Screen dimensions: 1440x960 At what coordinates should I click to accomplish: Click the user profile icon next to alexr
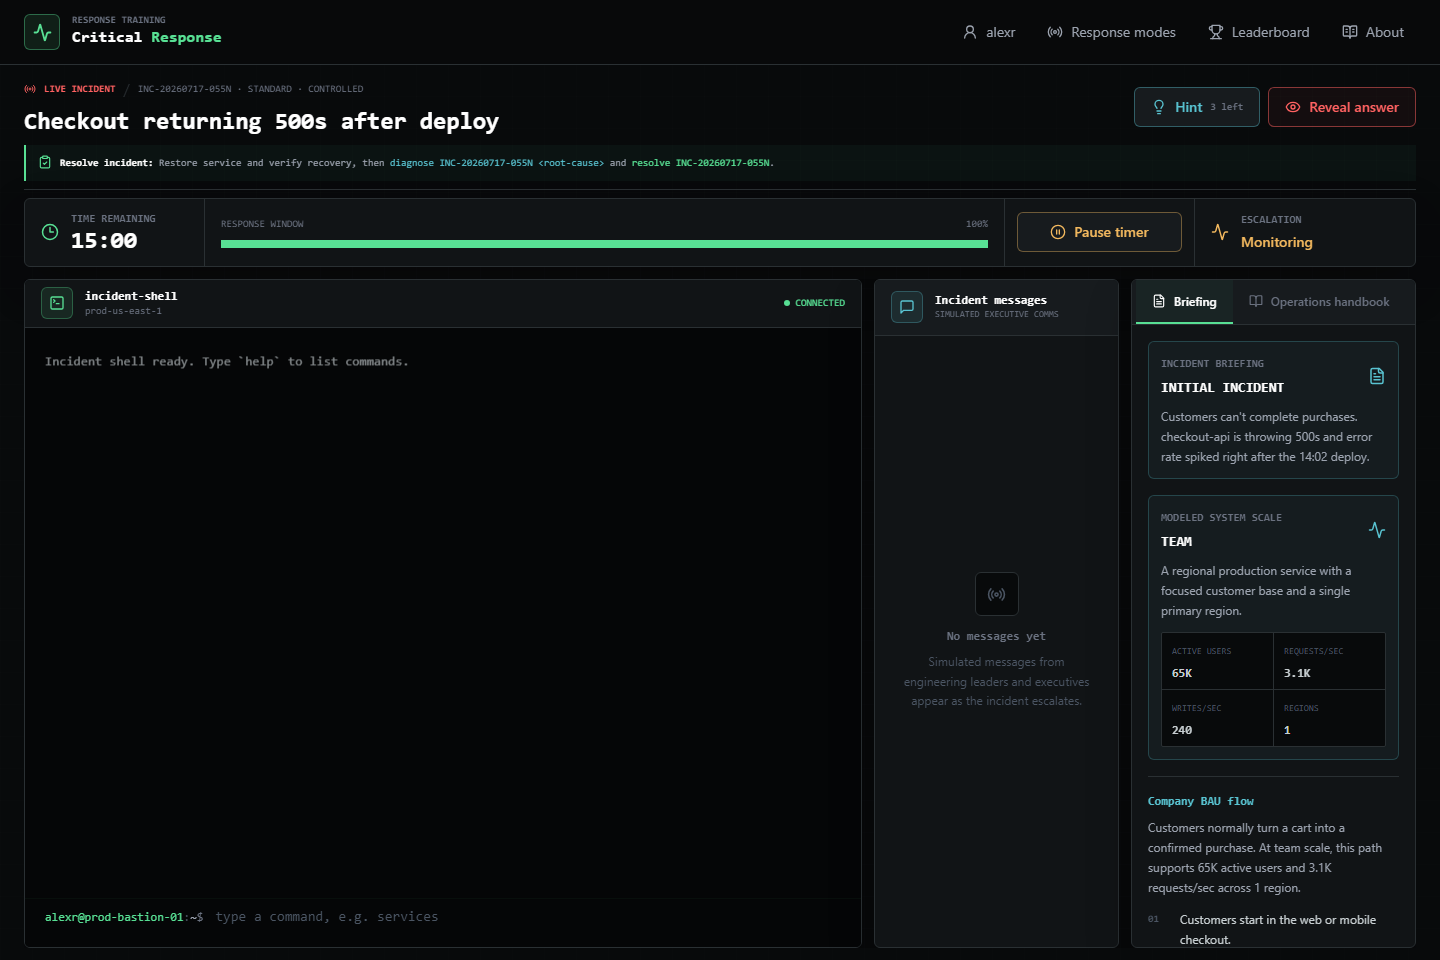(970, 32)
